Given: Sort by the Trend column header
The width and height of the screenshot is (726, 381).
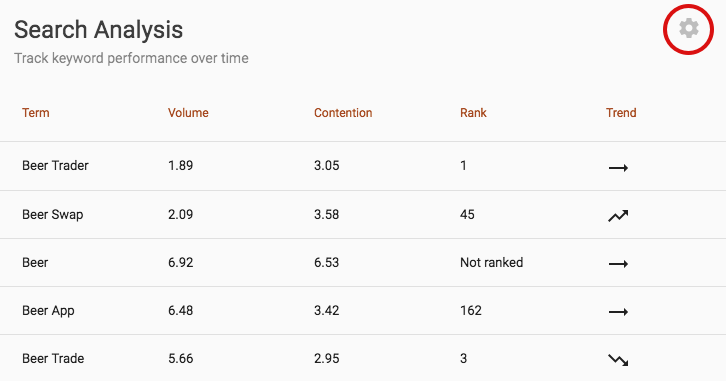Looking at the screenshot, I should click(621, 113).
